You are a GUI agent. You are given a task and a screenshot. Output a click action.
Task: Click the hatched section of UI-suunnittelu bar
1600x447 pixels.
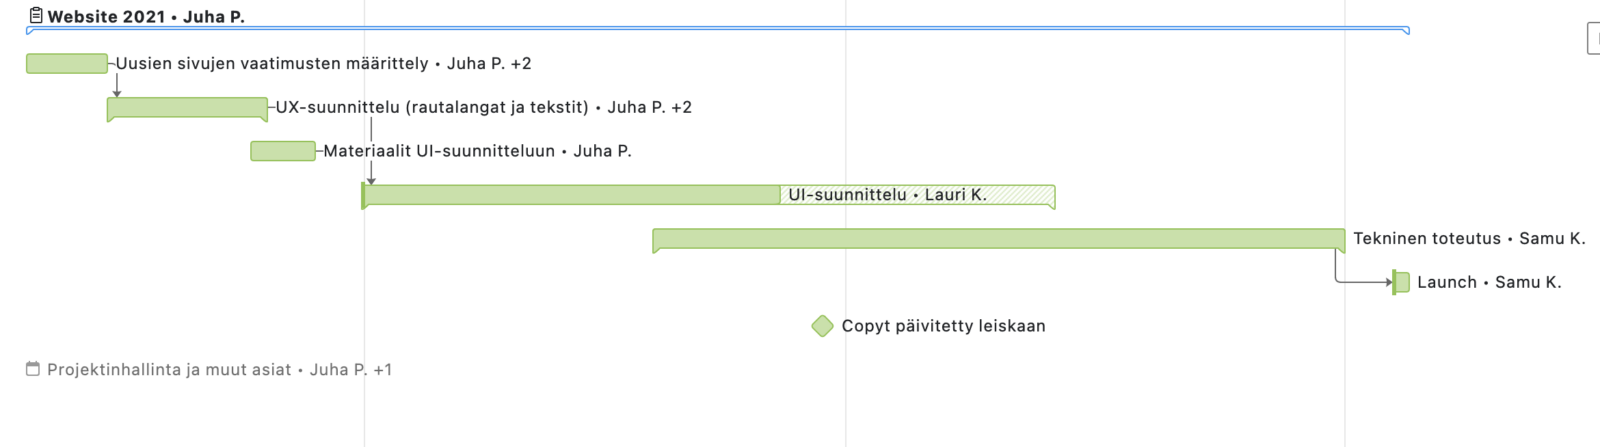[x=1020, y=194]
